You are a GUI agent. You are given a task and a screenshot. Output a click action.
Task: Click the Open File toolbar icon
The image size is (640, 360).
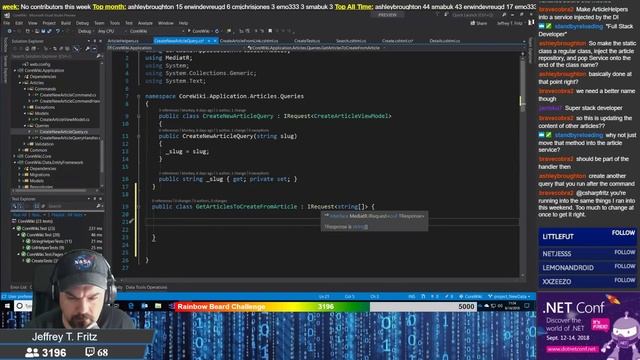coord(37,31)
